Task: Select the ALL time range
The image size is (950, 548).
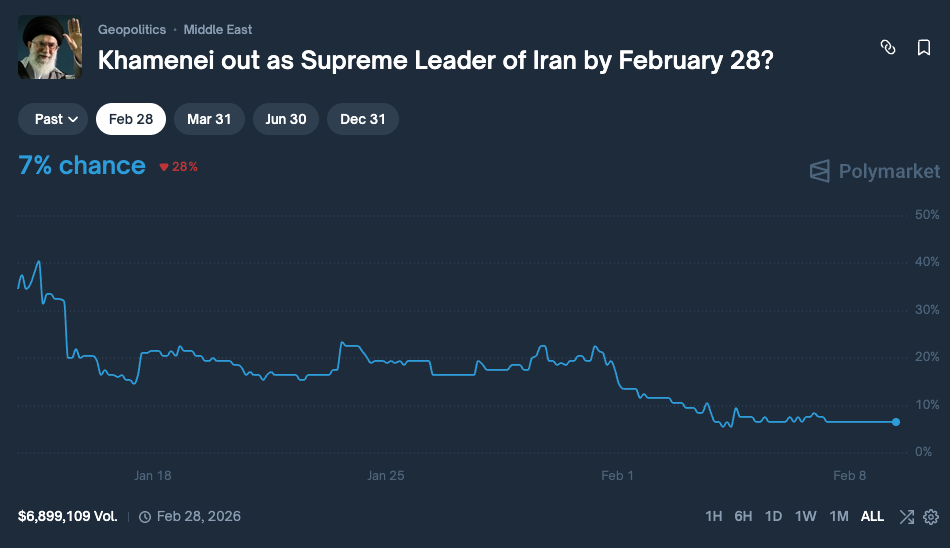Action: tap(872, 517)
